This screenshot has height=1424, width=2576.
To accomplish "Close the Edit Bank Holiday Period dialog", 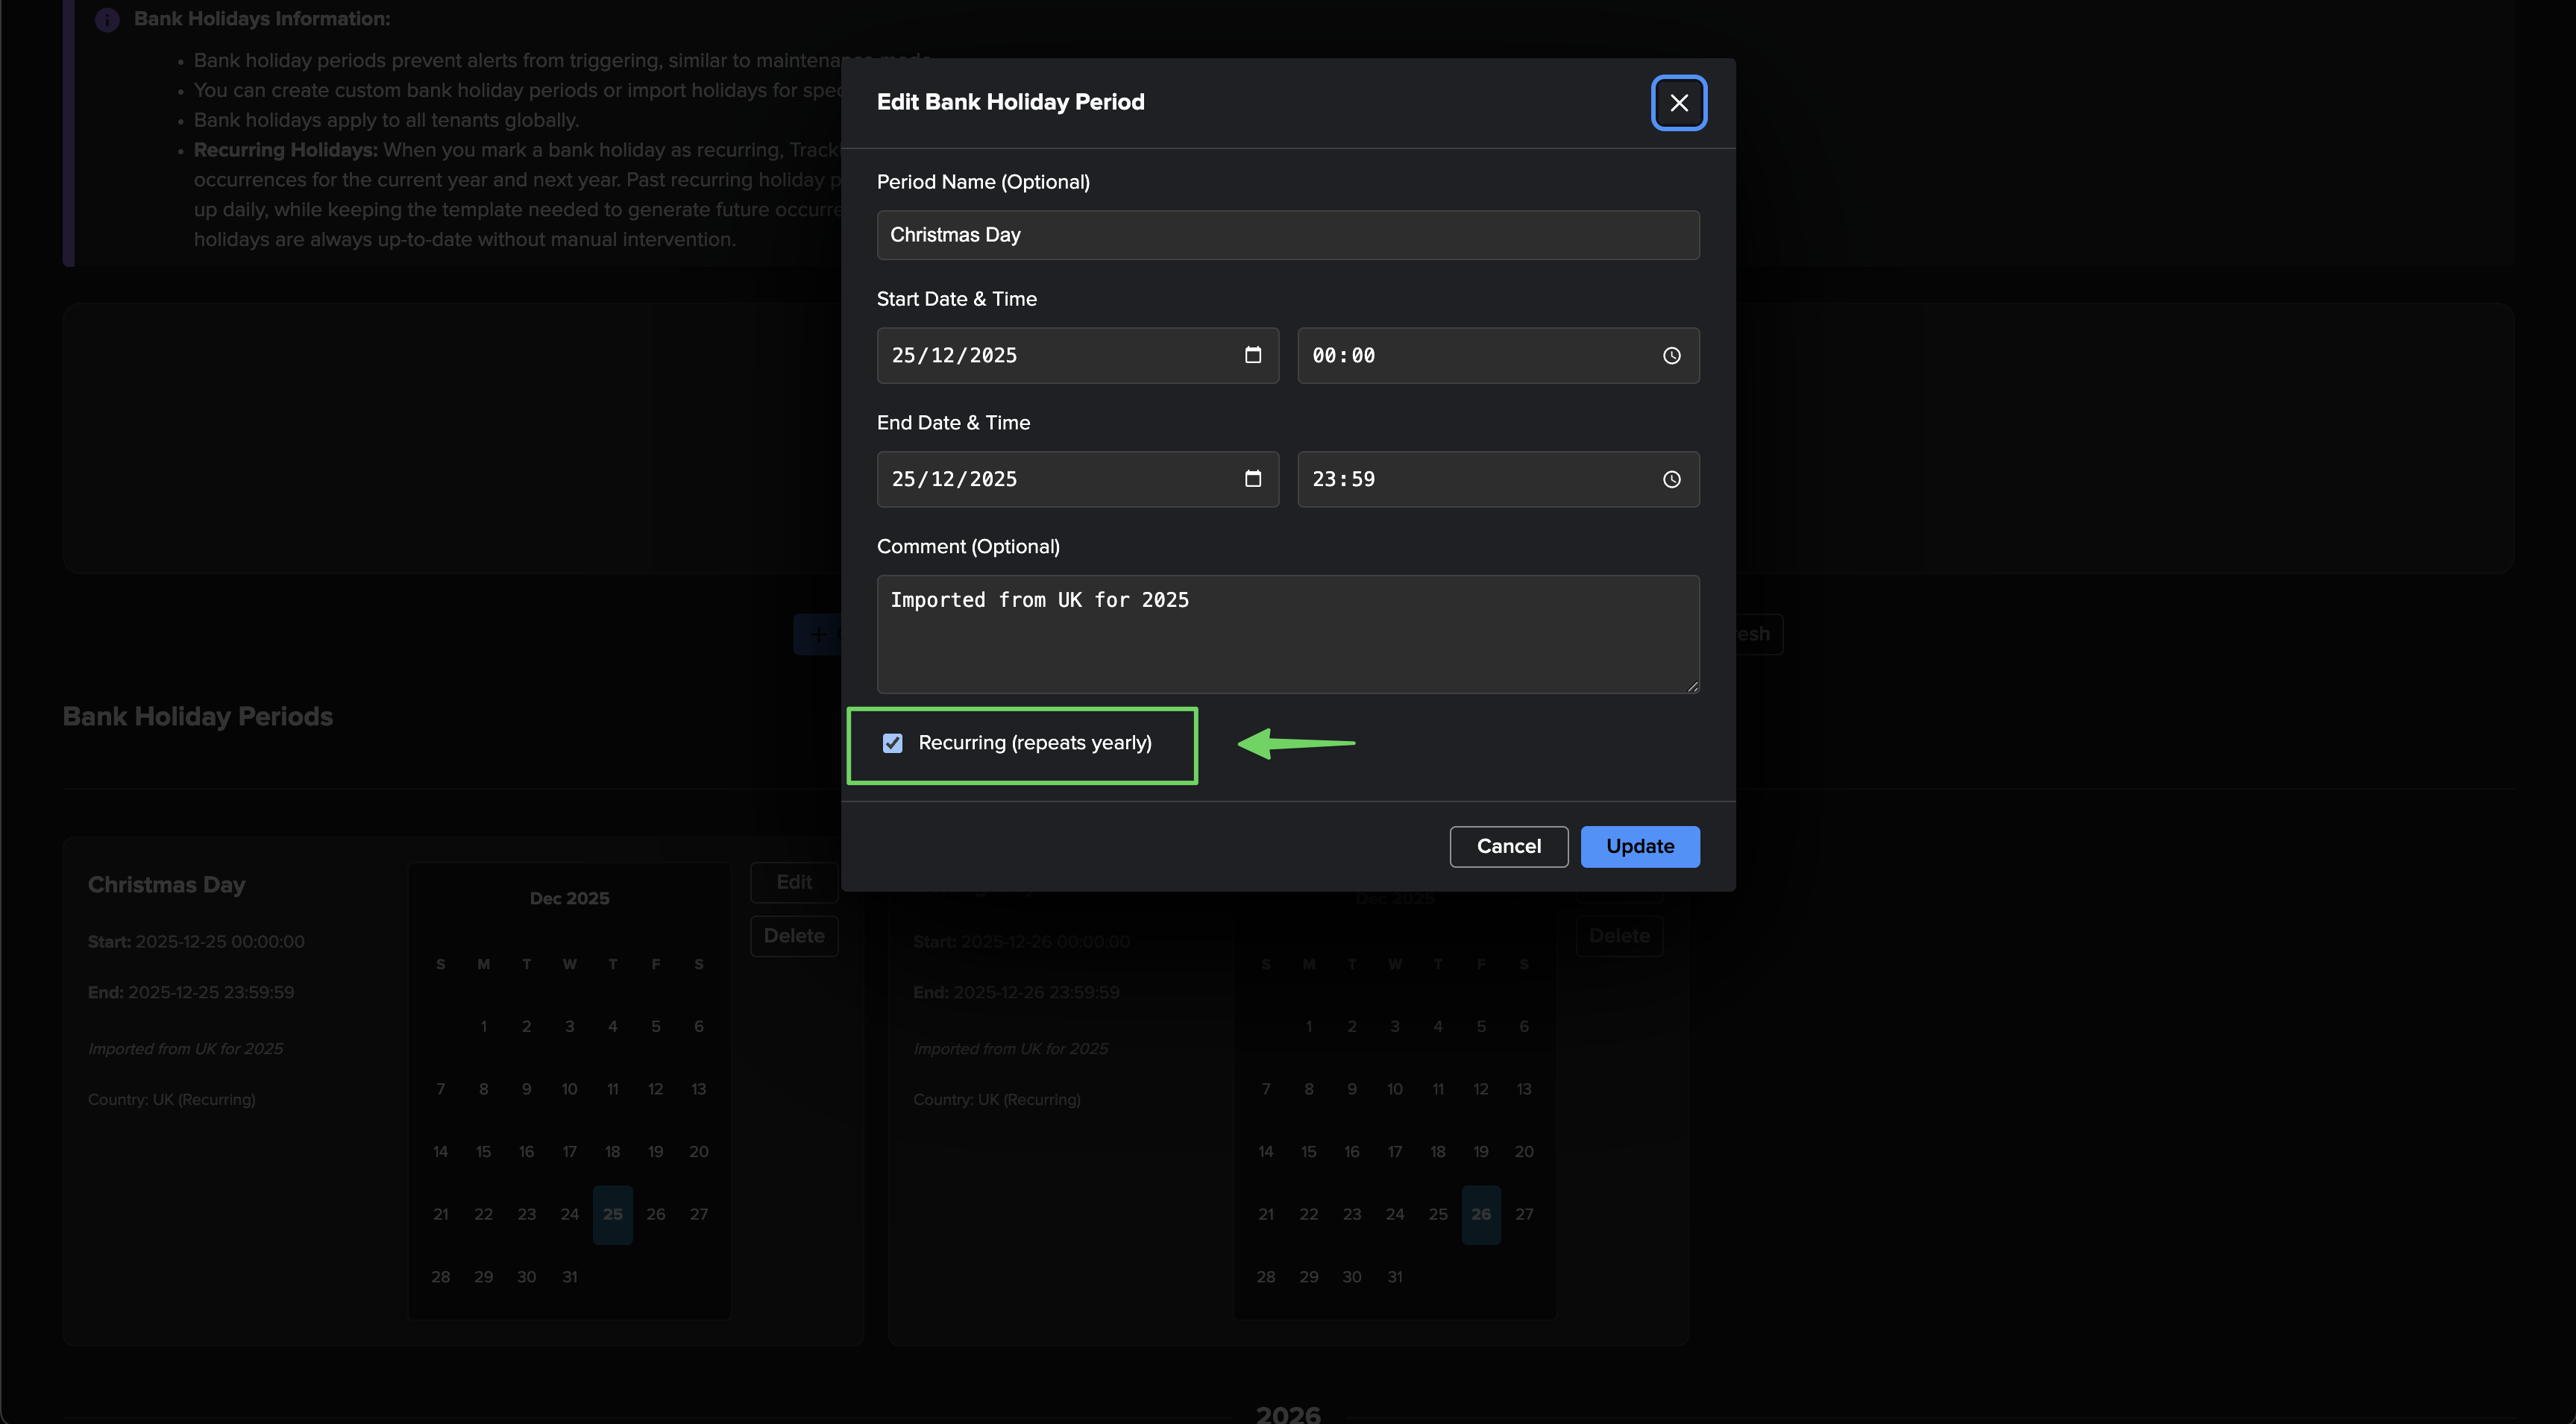I will point(1678,103).
